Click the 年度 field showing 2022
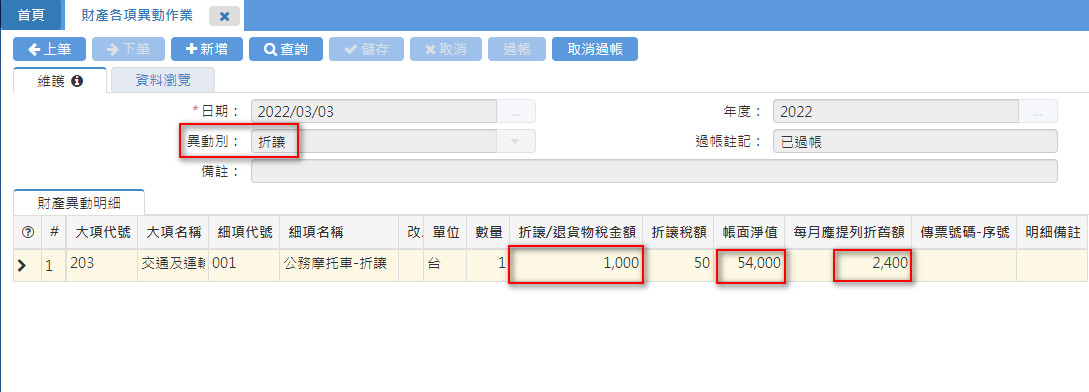This screenshot has width=1089, height=392. (x=896, y=111)
